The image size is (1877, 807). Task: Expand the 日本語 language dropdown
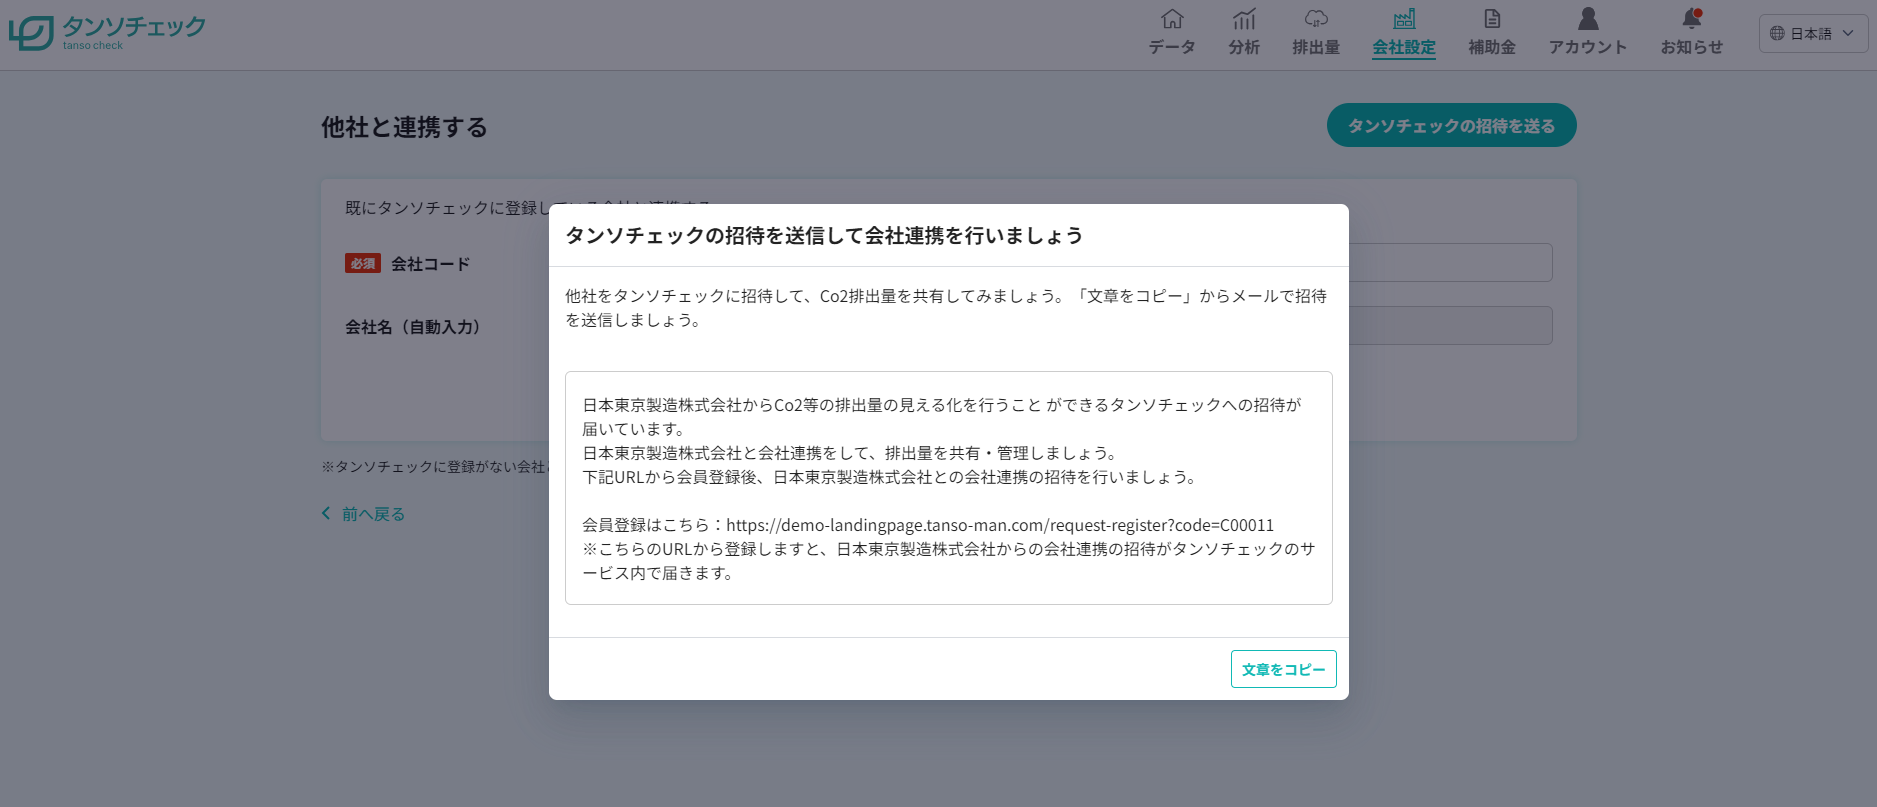point(1813,33)
